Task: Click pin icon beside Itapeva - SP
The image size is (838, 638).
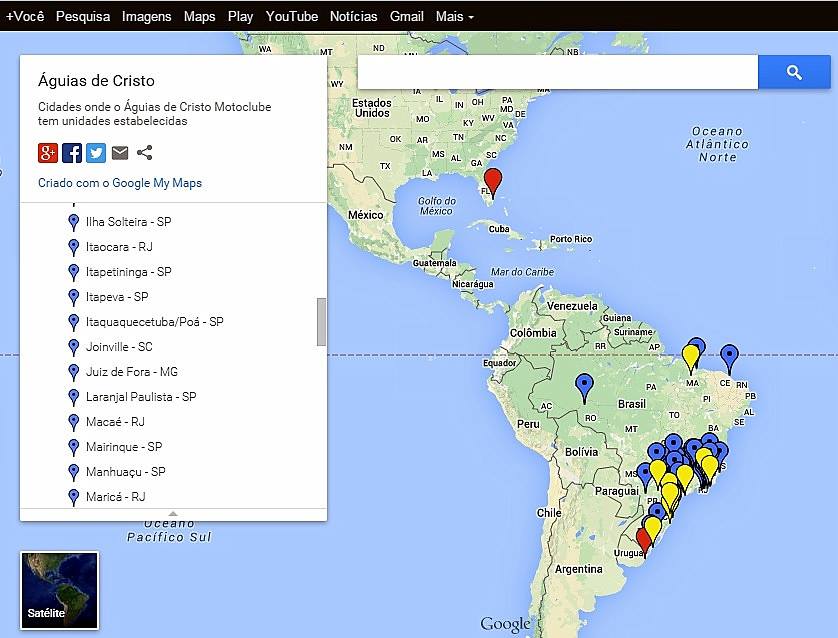Action: pyautogui.click(x=74, y=297)
